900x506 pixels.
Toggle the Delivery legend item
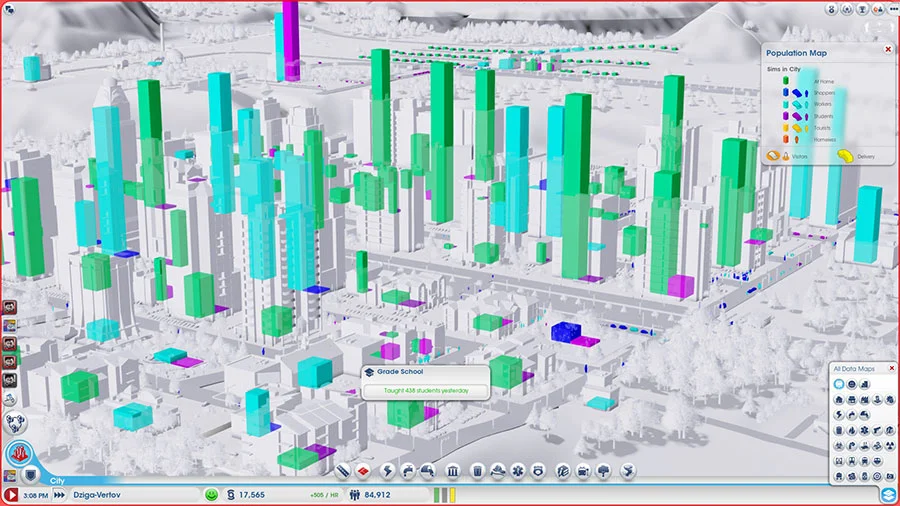tap(856, 156)
